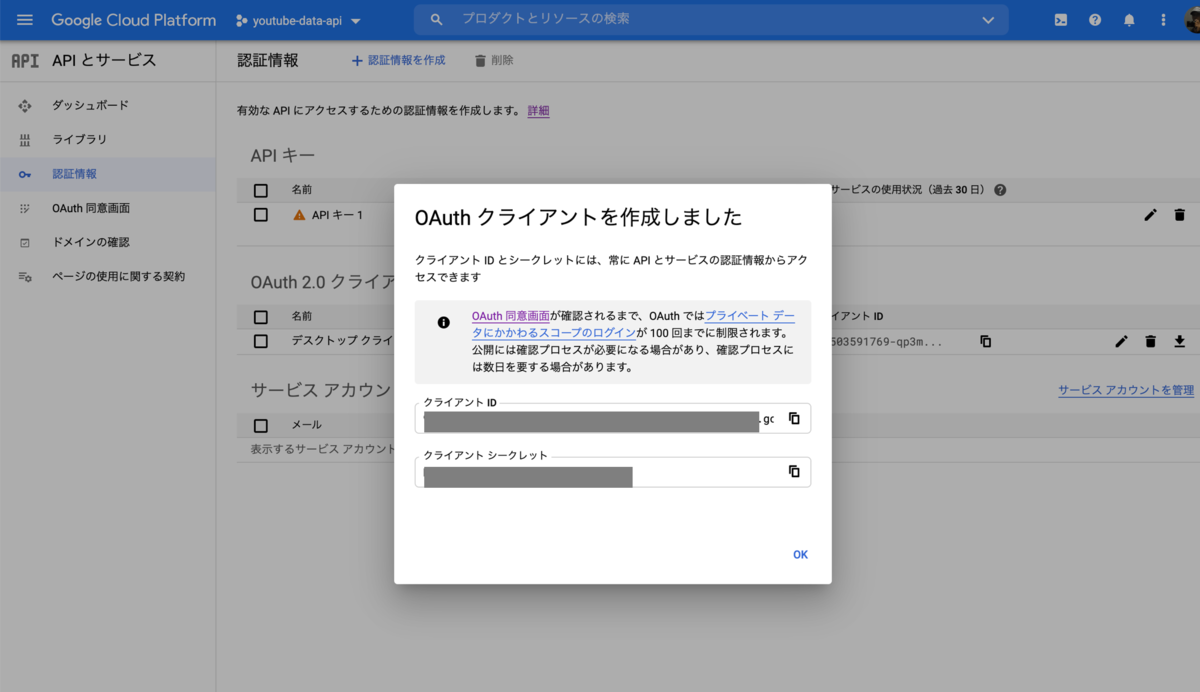Copy the クライアント シークレット value
Viewport: 1200px width, 692px height.
(795, 471)
